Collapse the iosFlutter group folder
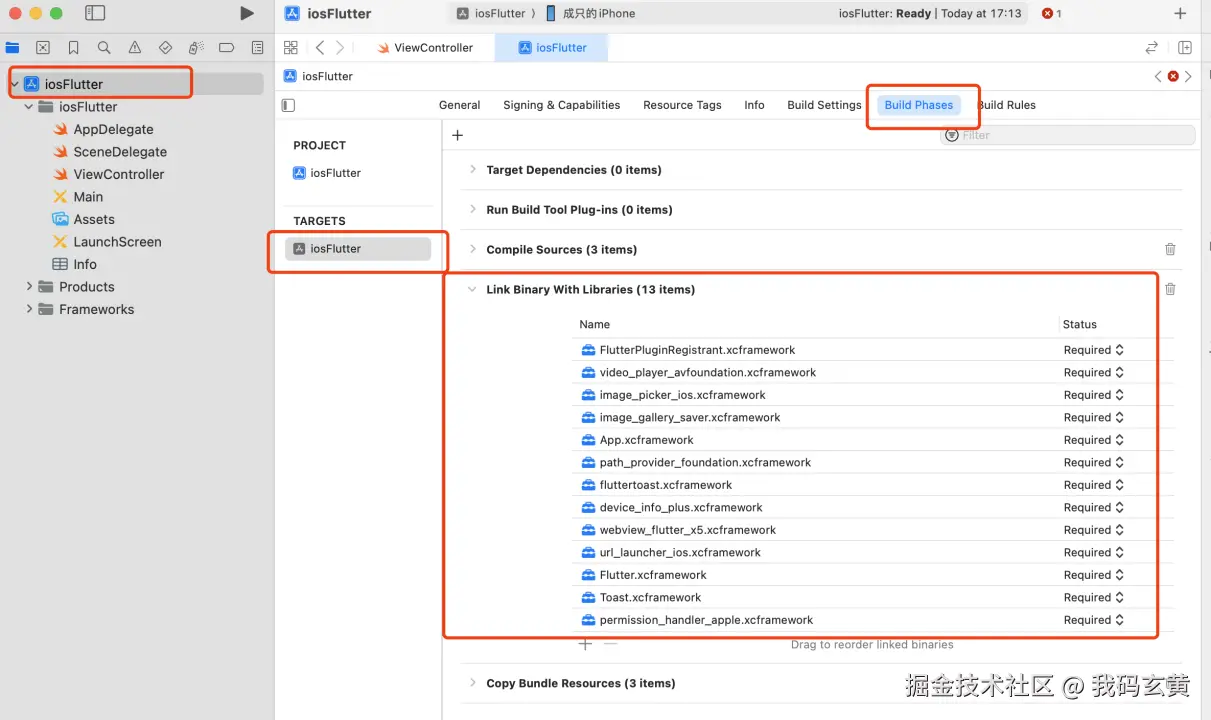Viewport: 1211px width, 720px height. pyautogui.click(x=29, y=107)
